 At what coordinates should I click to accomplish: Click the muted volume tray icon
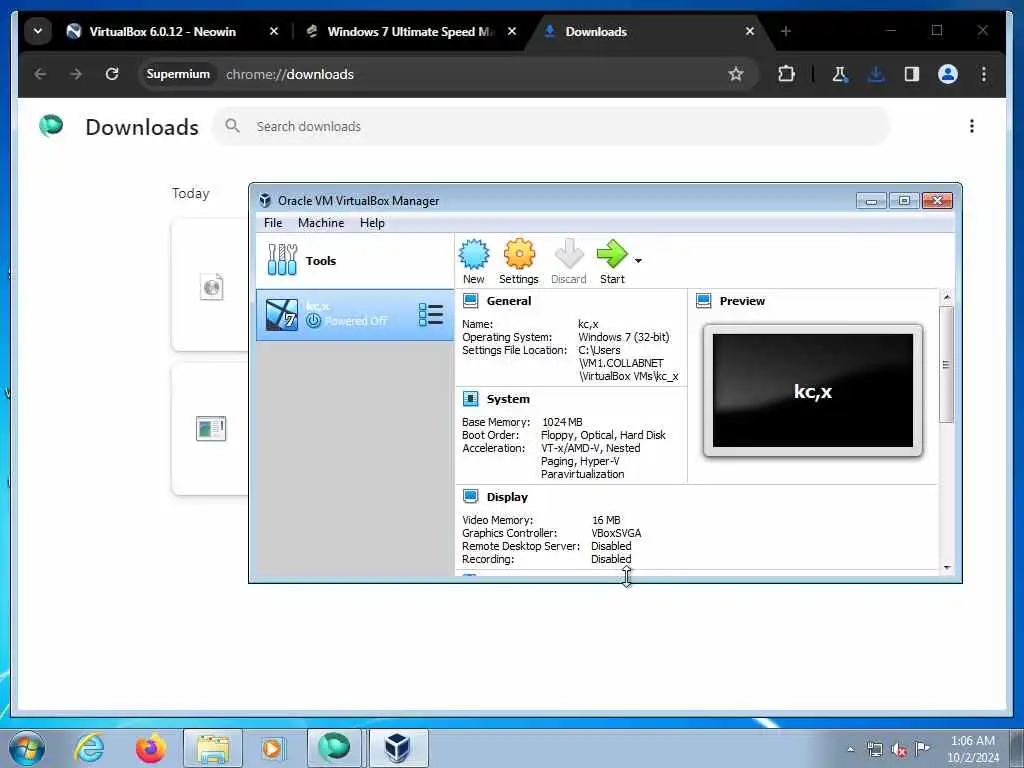pos(899,749)
